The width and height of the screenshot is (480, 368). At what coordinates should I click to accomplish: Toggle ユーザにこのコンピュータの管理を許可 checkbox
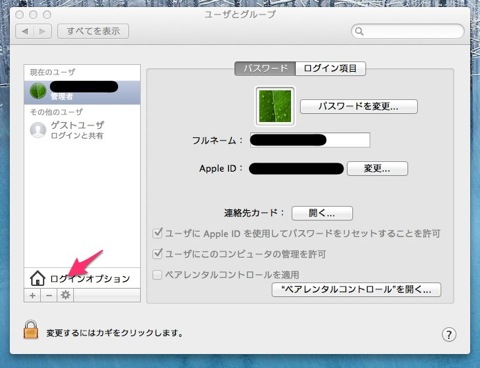coord(157,254)
